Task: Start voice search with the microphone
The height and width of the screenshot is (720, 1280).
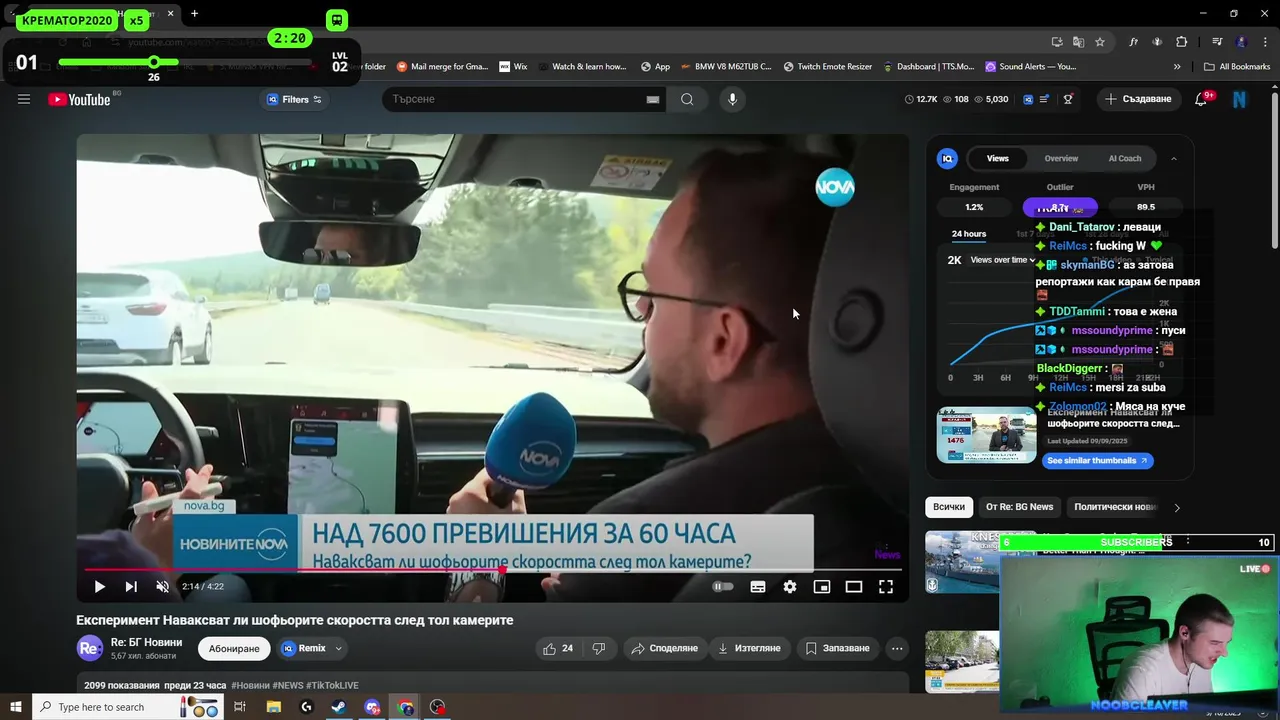Action: pos(732,99)
